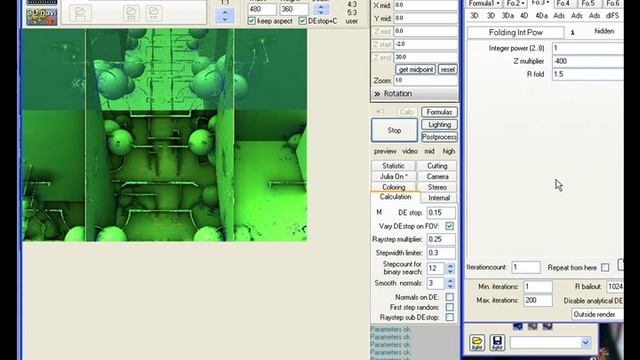640x360 pixels.
Task: Set aspect ratio to 5:3
Action: (352, 13)
